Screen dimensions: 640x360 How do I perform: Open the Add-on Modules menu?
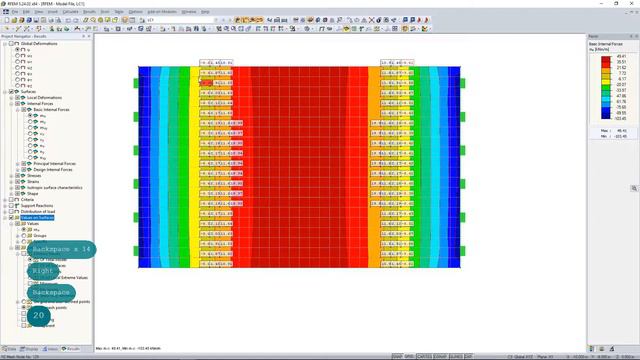[x=162, y=12]
